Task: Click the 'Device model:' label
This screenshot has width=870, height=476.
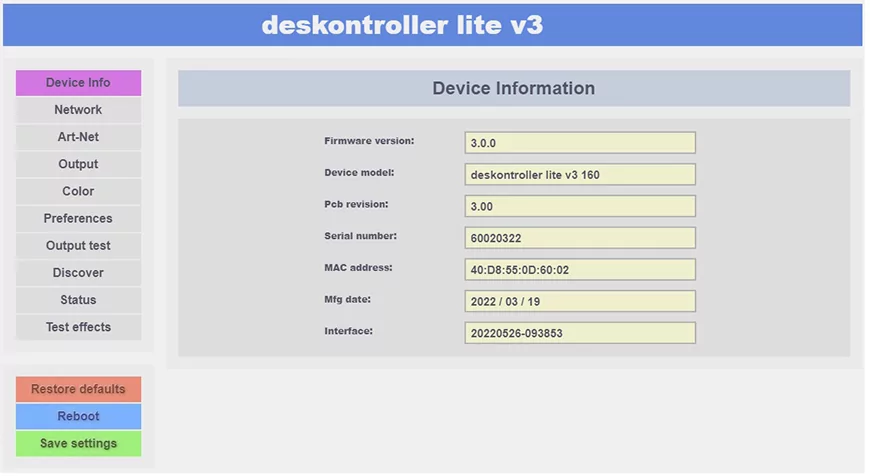Action: tap(359, 173)
